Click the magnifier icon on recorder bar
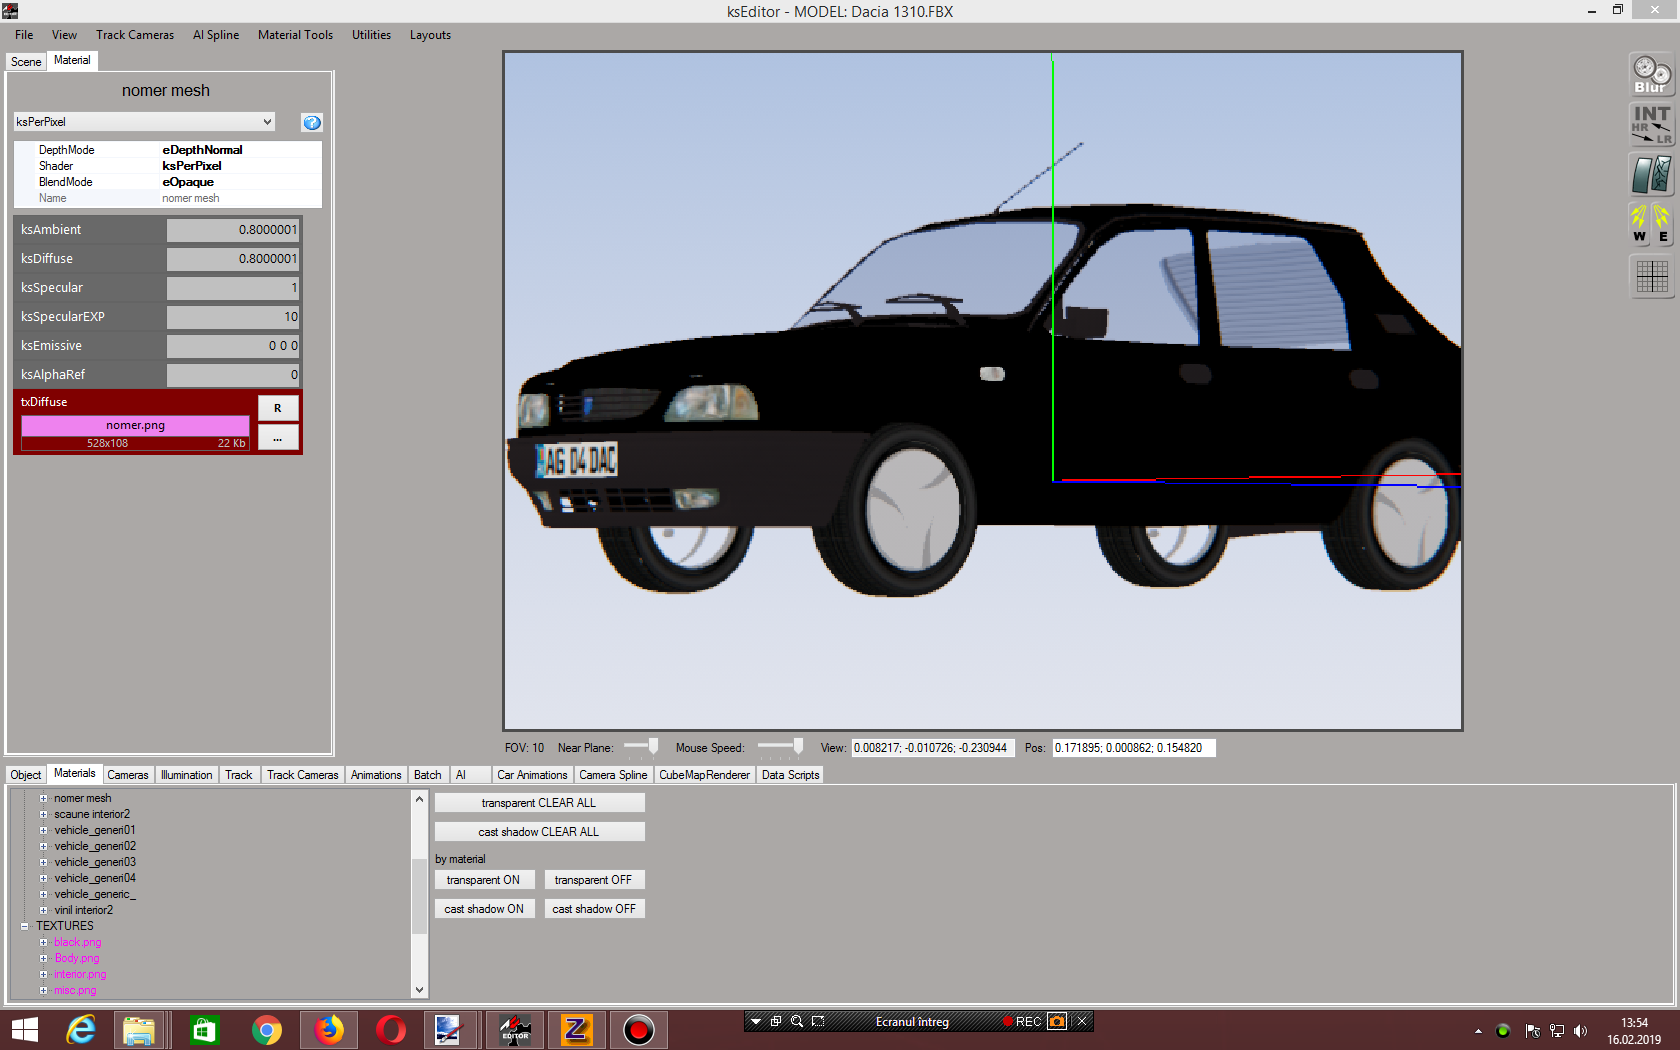 point(797,1021)
